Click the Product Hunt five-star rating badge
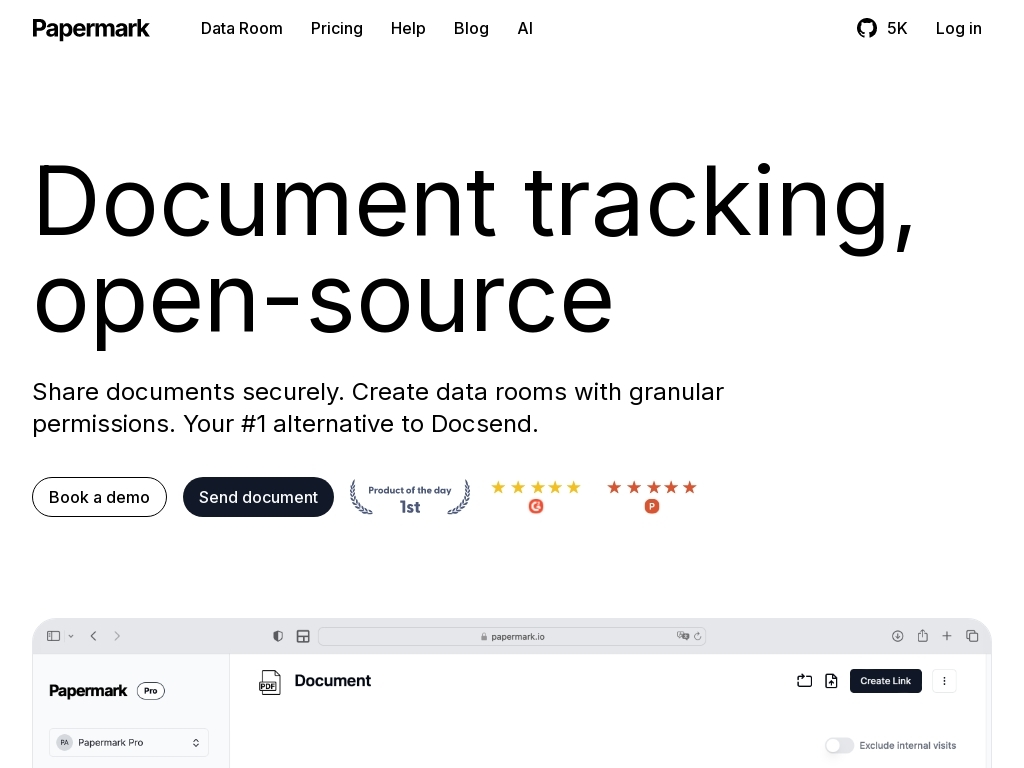1024x768 pixels. (652, 496)
